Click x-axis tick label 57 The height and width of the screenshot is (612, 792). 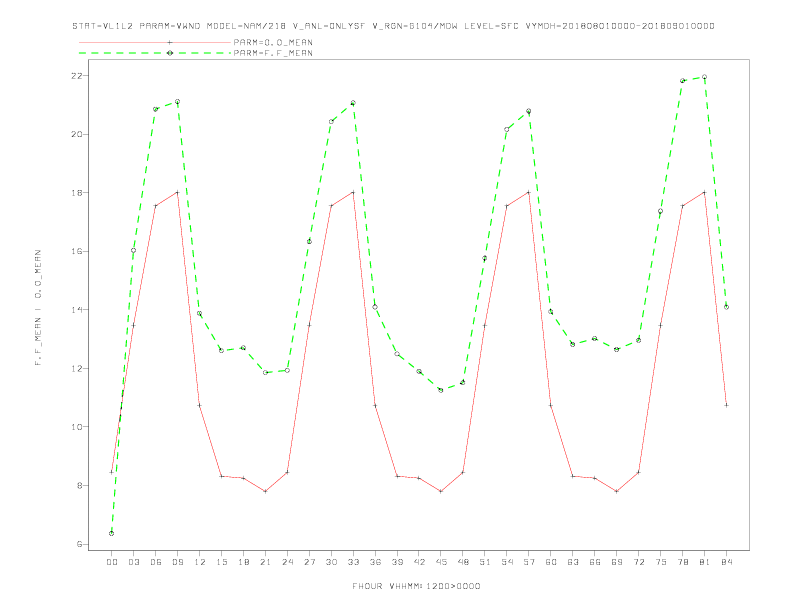[529, 562]
